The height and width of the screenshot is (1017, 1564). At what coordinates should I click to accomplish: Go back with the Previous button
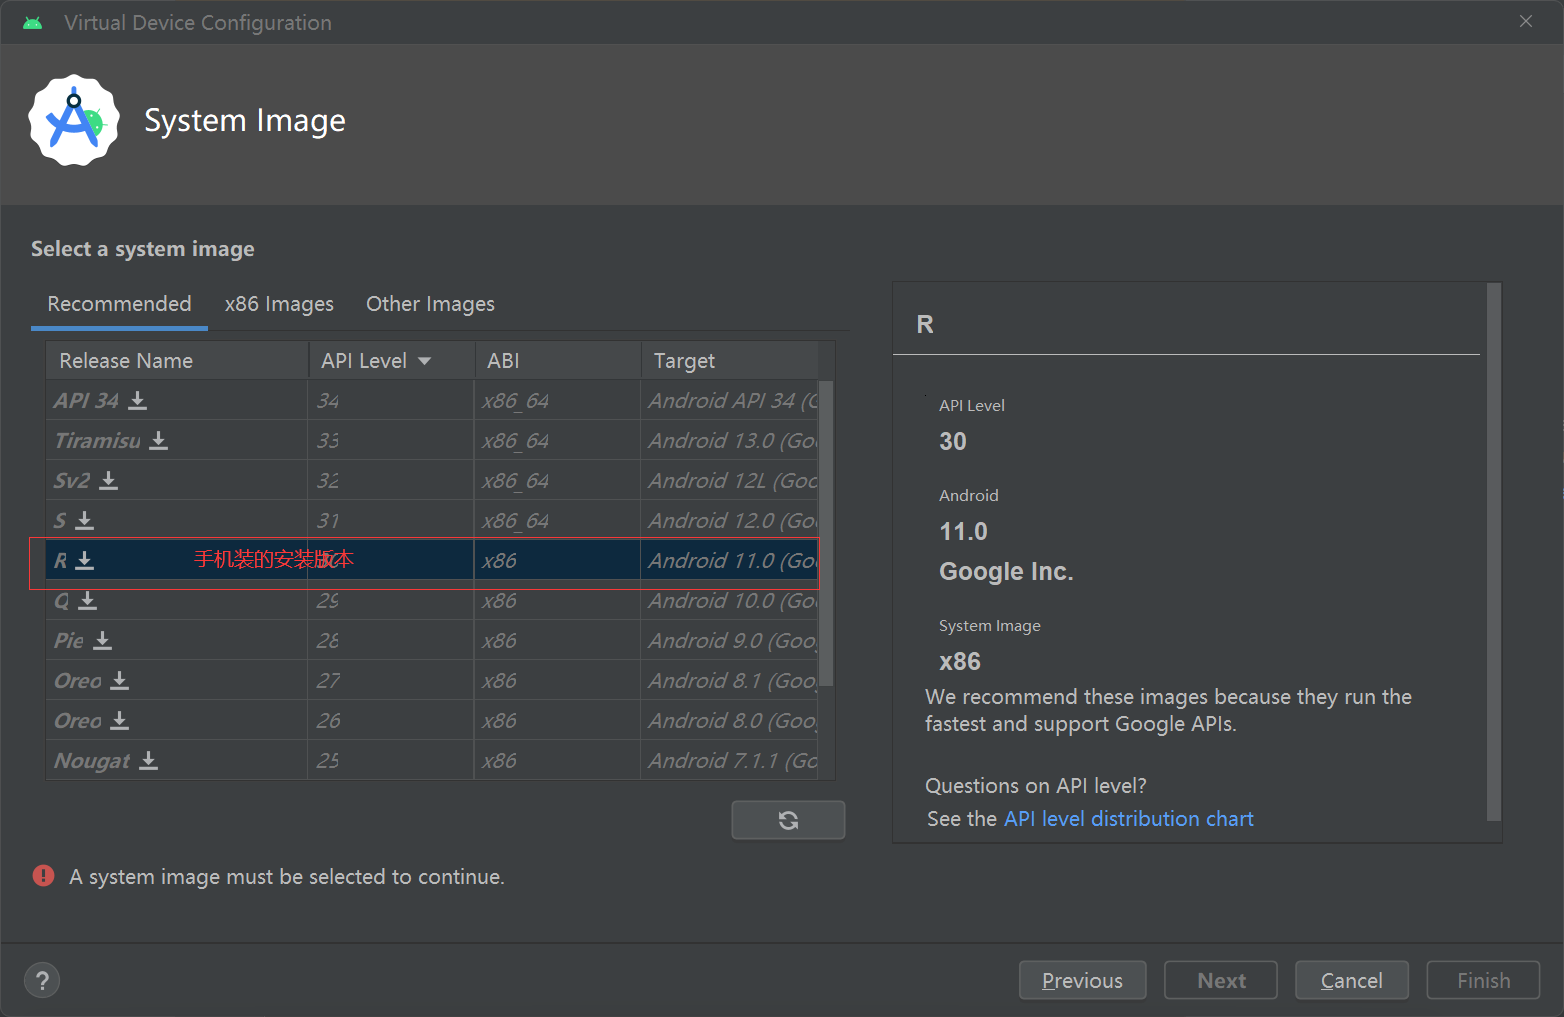(x=1082, y=980)
